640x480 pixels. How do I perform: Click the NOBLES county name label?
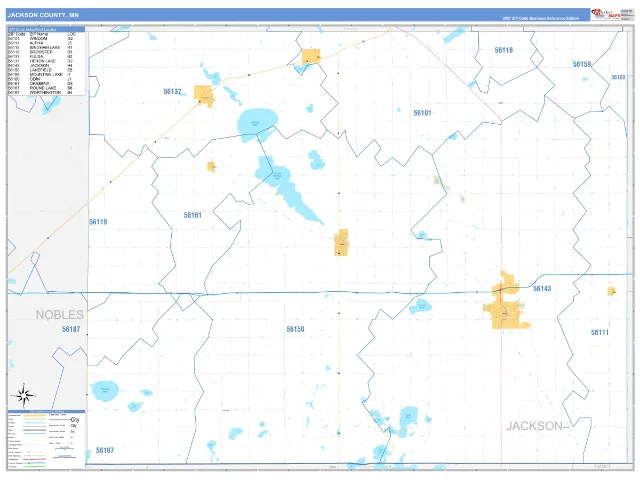[x=60, y=315]
